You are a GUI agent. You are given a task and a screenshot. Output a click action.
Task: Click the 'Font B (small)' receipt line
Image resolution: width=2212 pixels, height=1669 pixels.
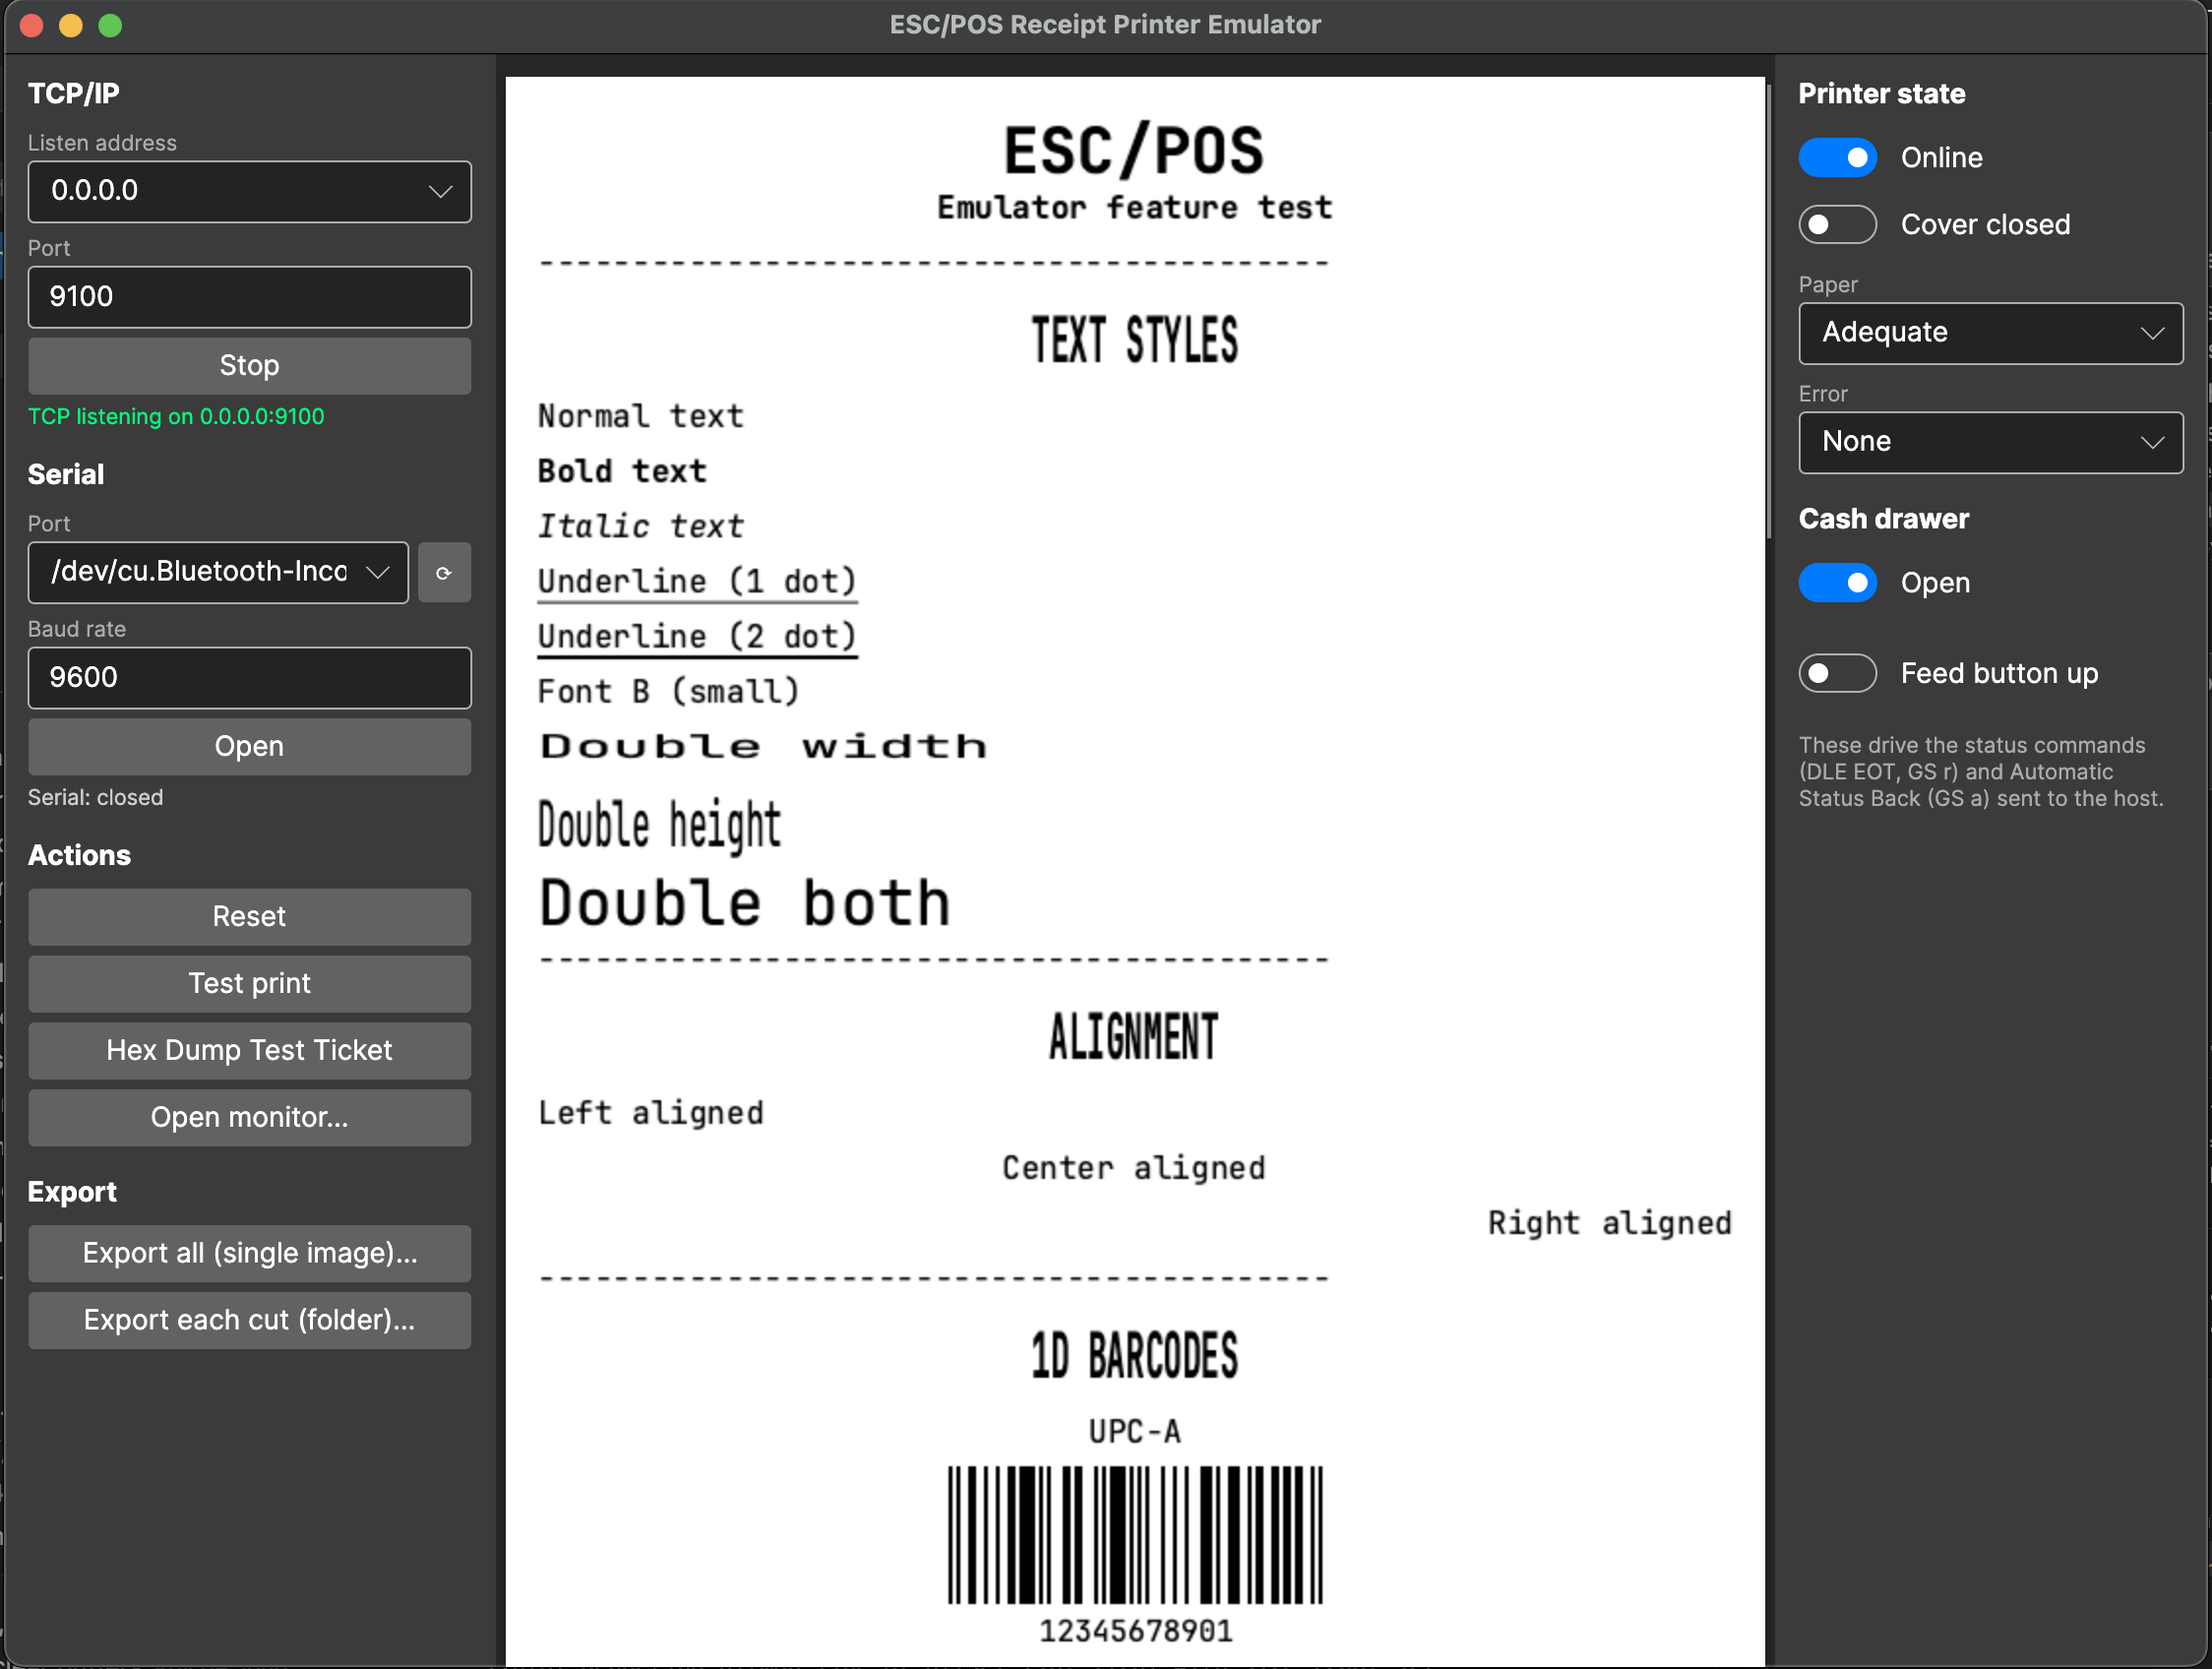pos(668,691)
